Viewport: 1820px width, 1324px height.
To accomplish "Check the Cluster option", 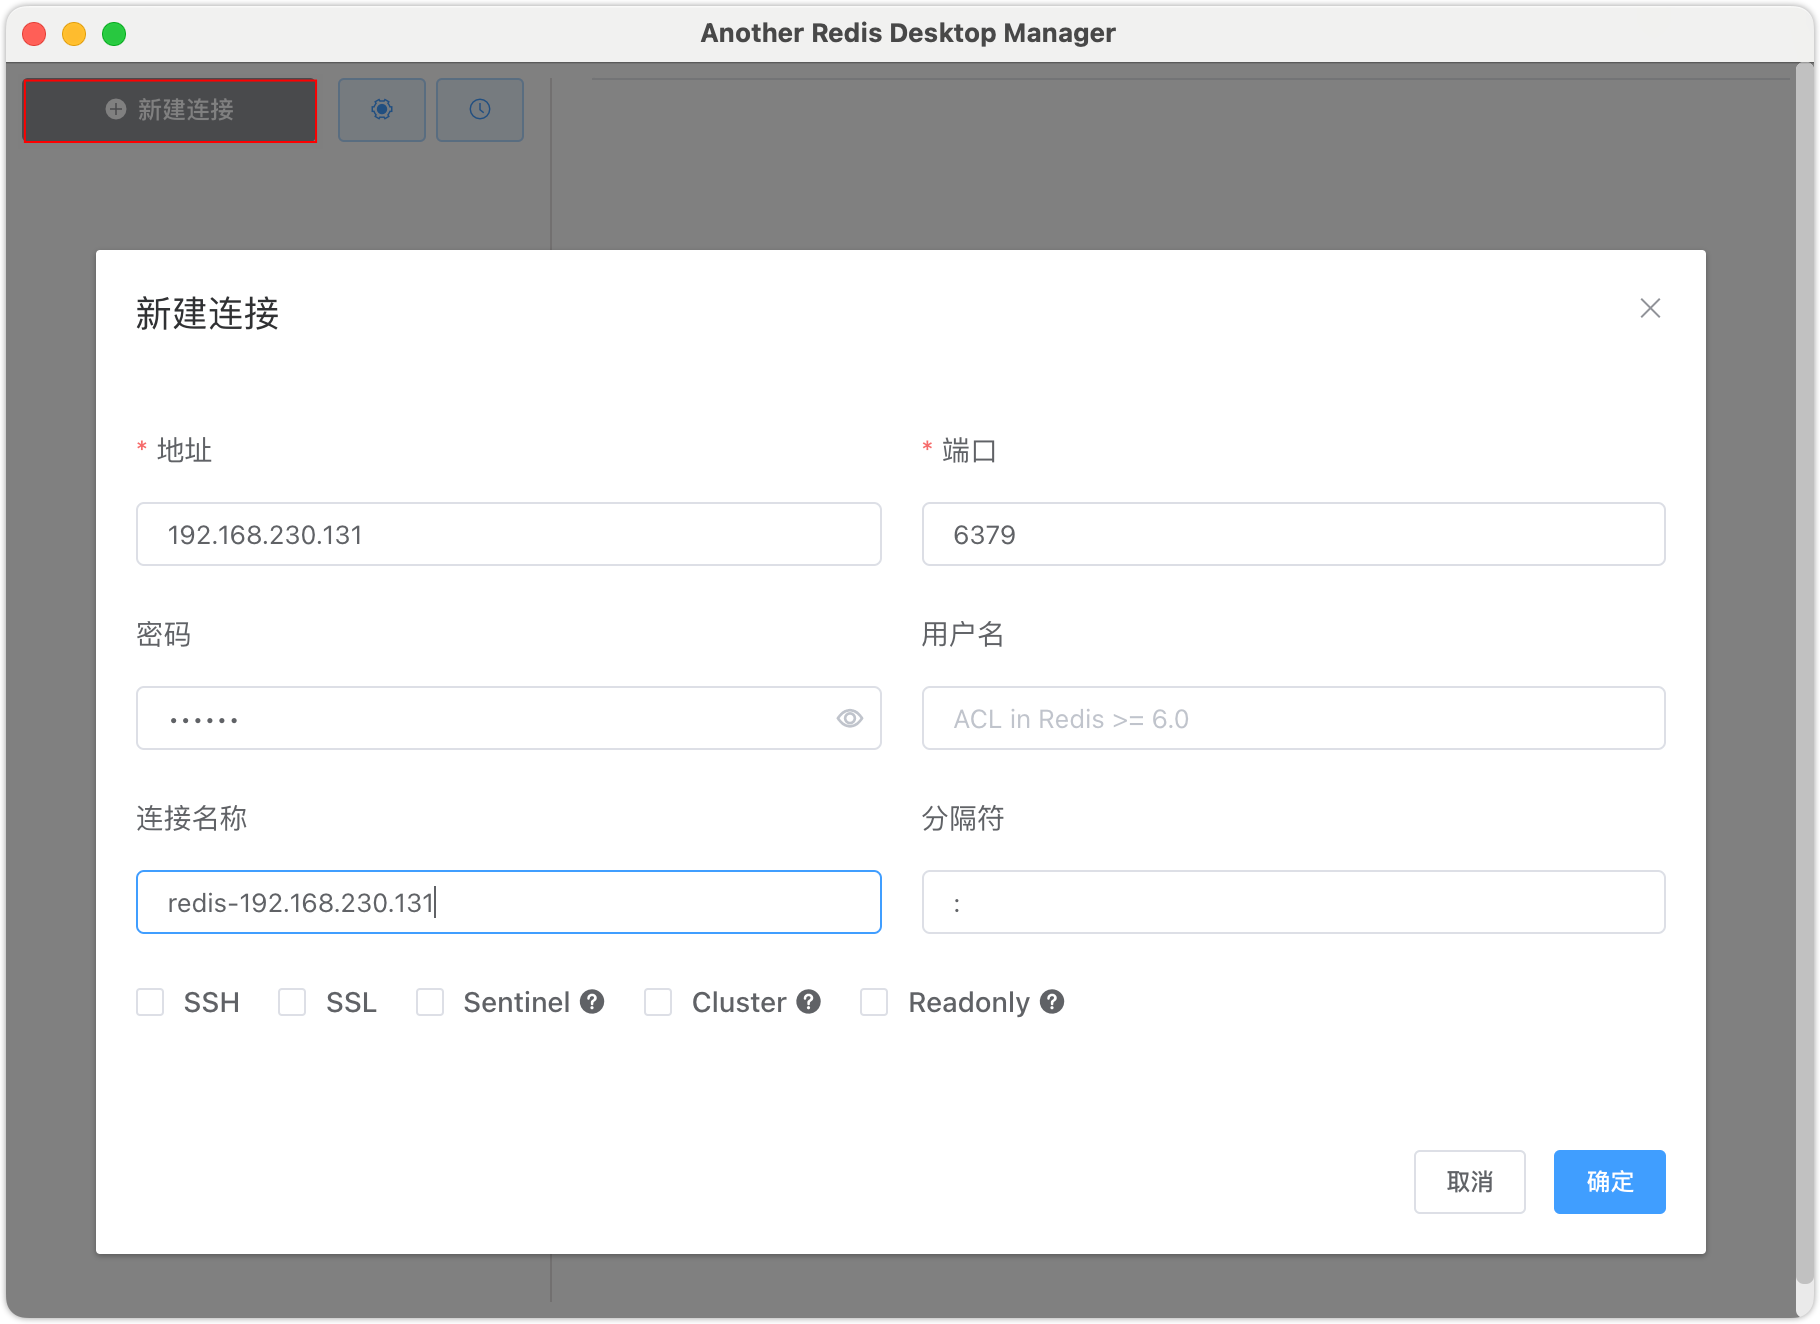I will coord(658,1002).
